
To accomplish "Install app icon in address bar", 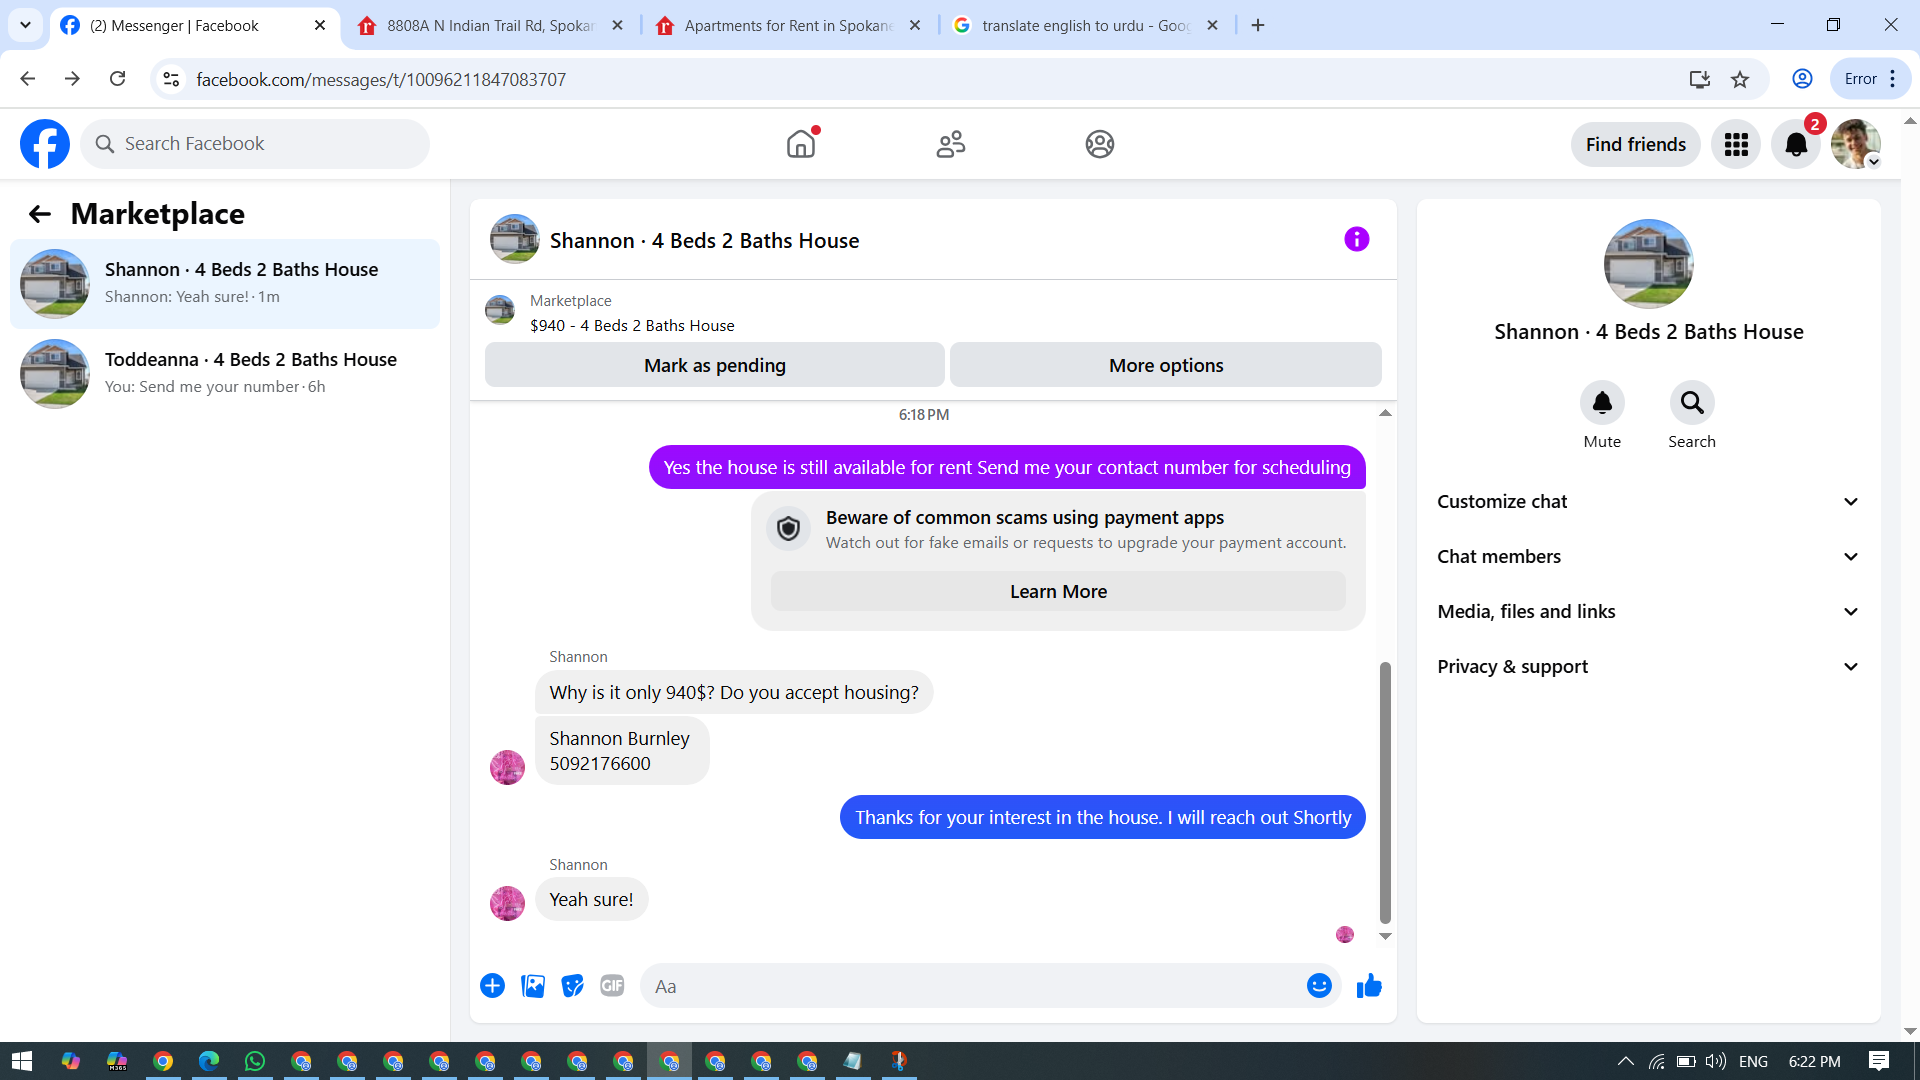I will pyautogui.click(x=1699, y=79).
